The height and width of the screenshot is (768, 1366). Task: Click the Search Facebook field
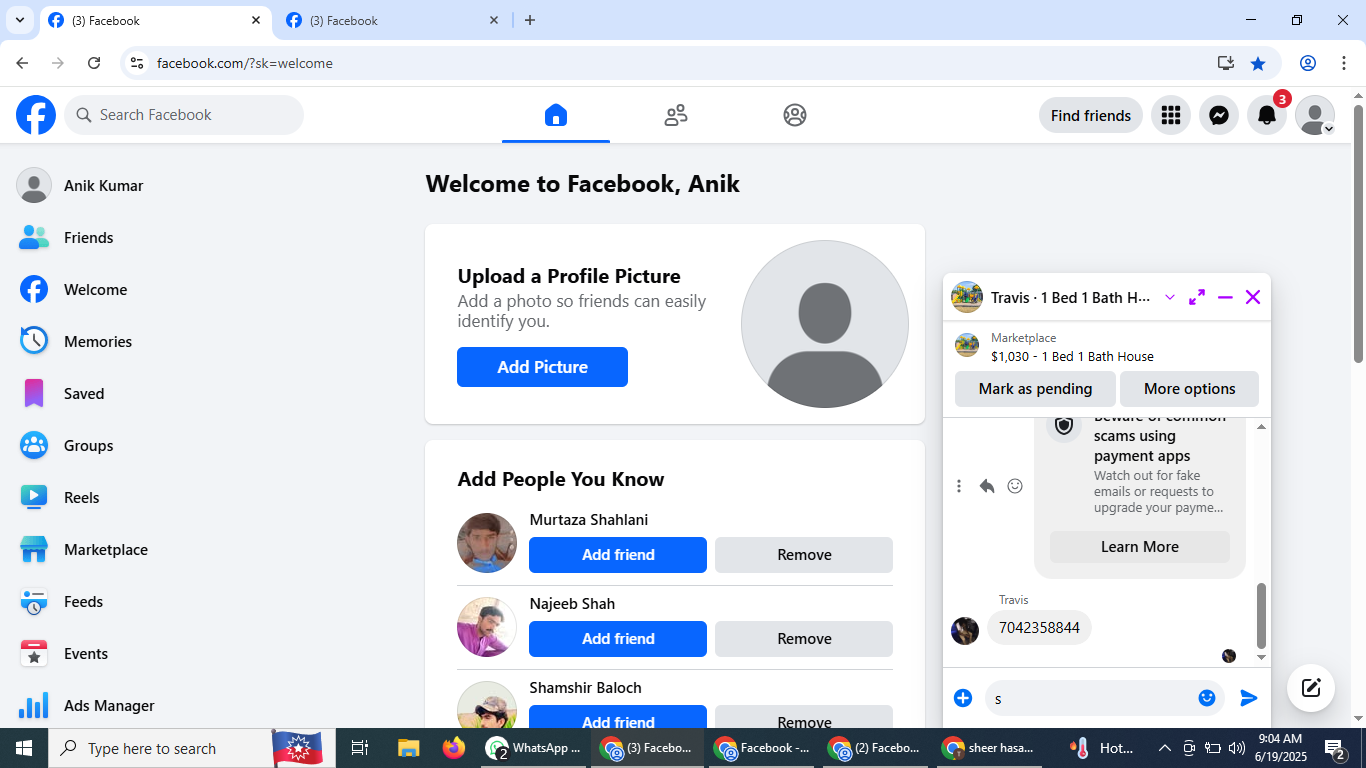point(184,115)
